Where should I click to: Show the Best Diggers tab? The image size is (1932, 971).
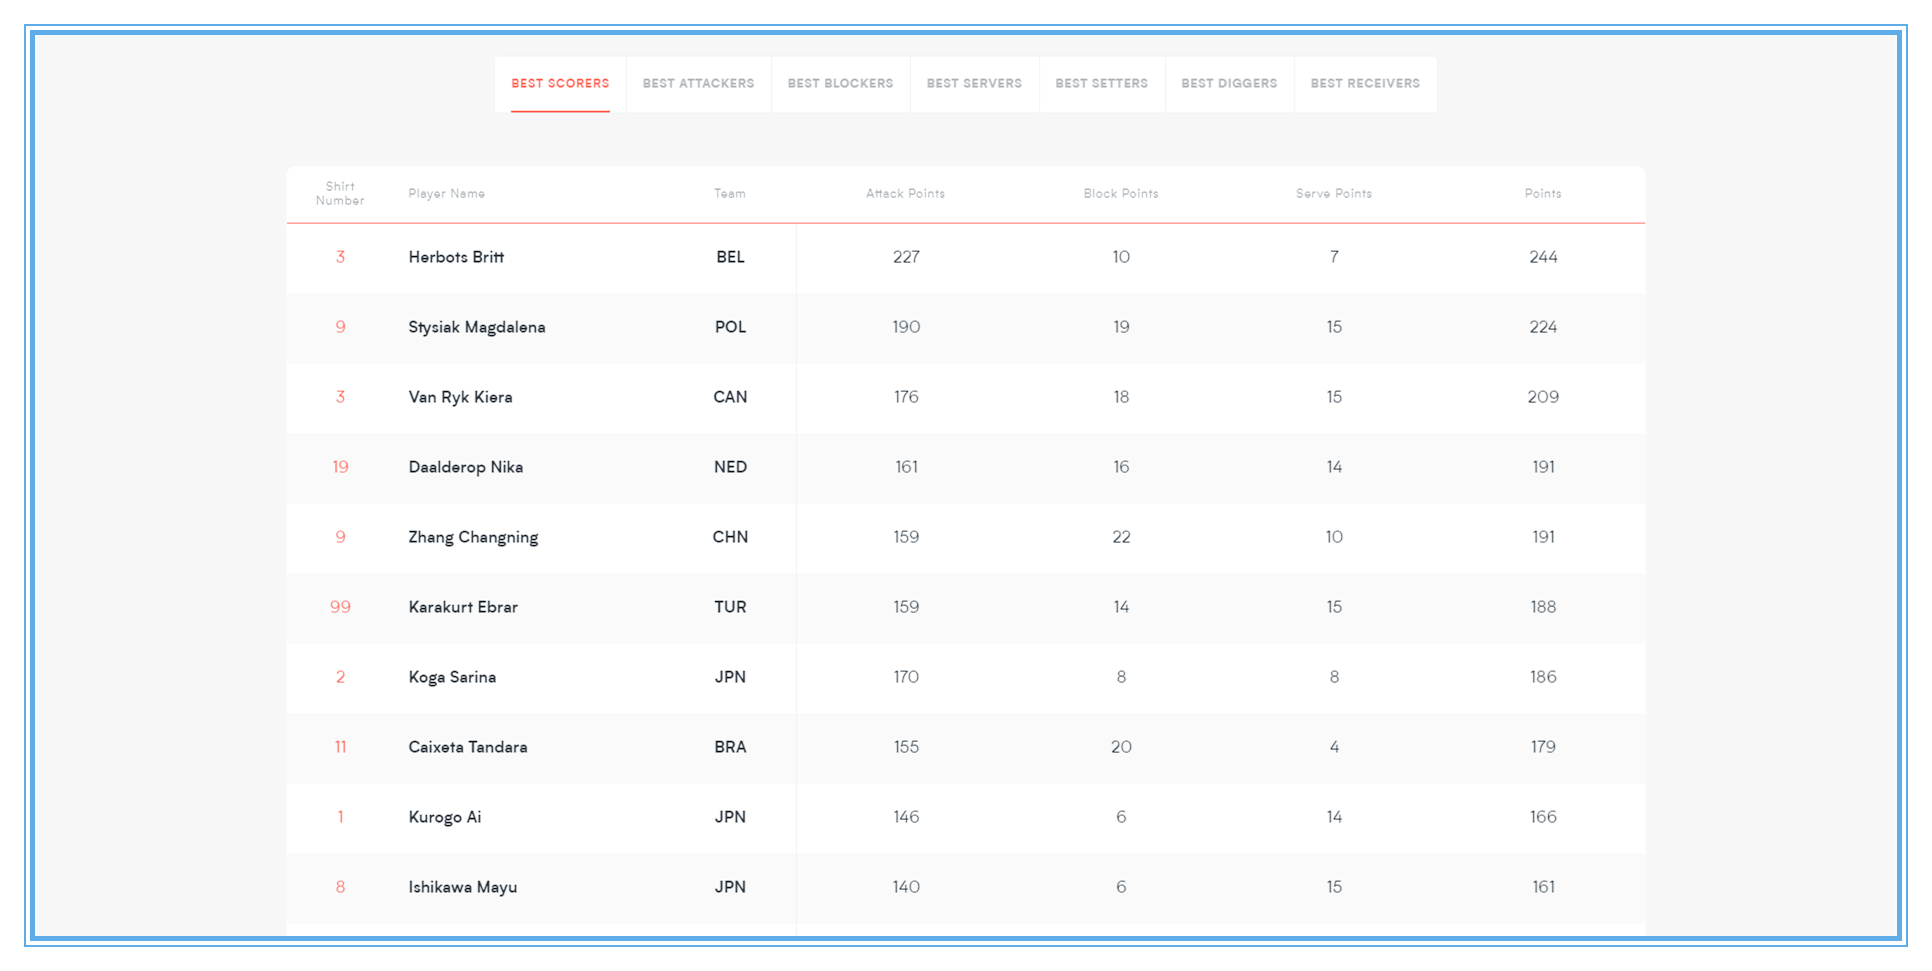click(1229, 84)
